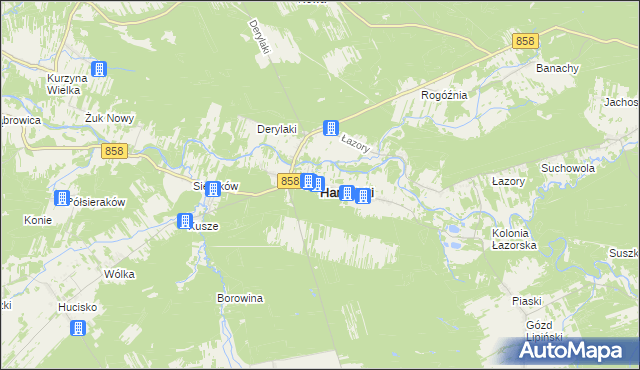Click the Hucisko label

pyautogui.click(x=78, y=307)
